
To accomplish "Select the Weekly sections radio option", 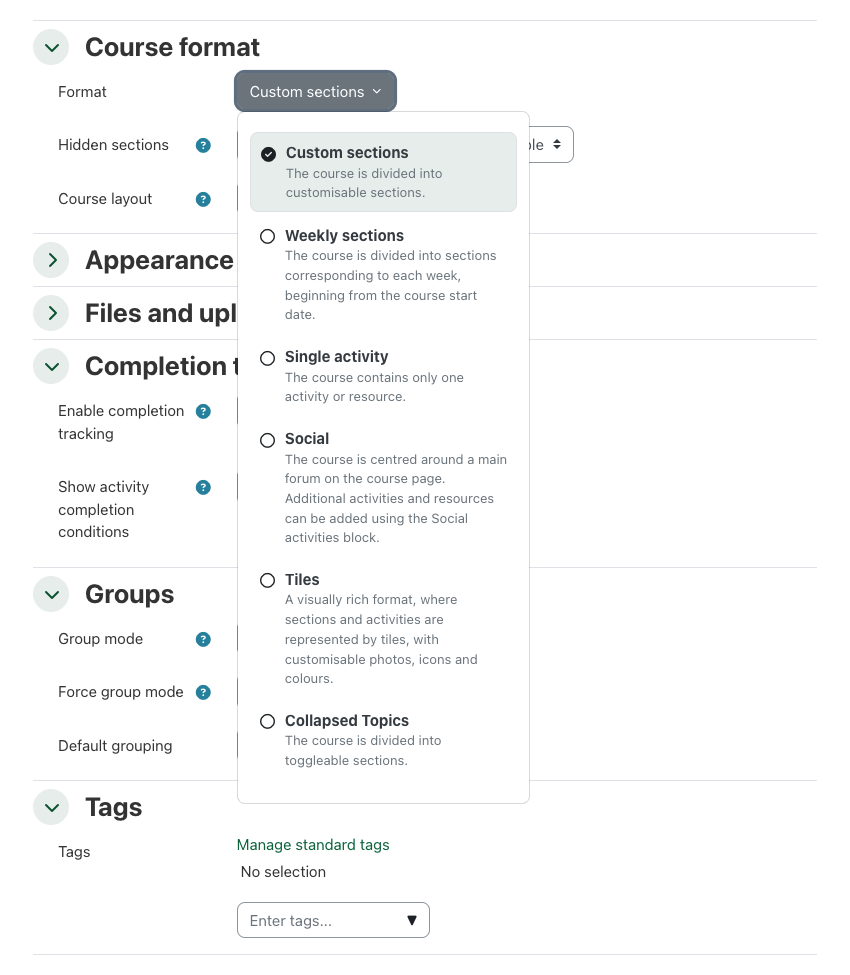I will tap(268, 237).
